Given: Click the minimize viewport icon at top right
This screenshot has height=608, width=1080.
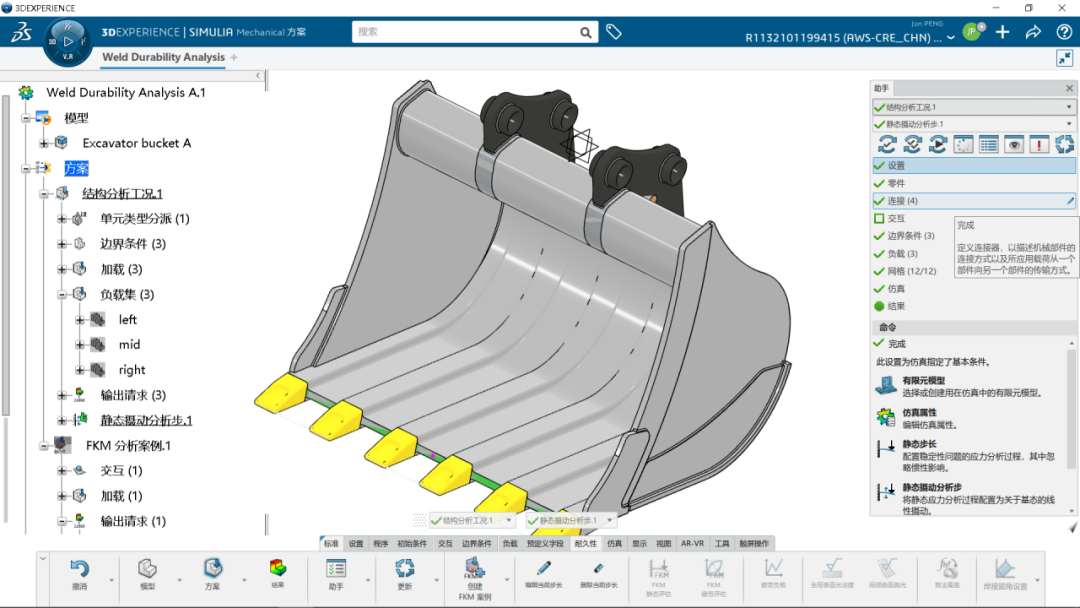Looking at the screenshot, I should 1064,58.
